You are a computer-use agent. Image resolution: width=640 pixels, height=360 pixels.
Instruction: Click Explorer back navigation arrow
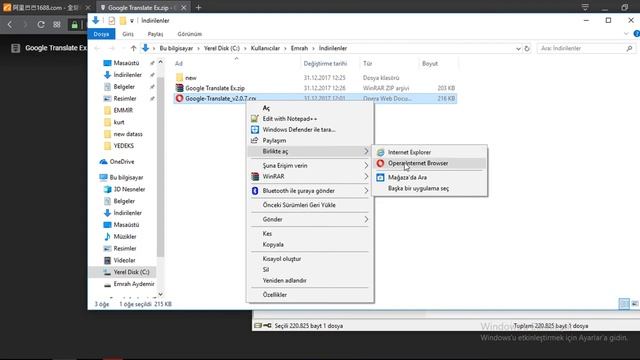click(x=97, y=49)
